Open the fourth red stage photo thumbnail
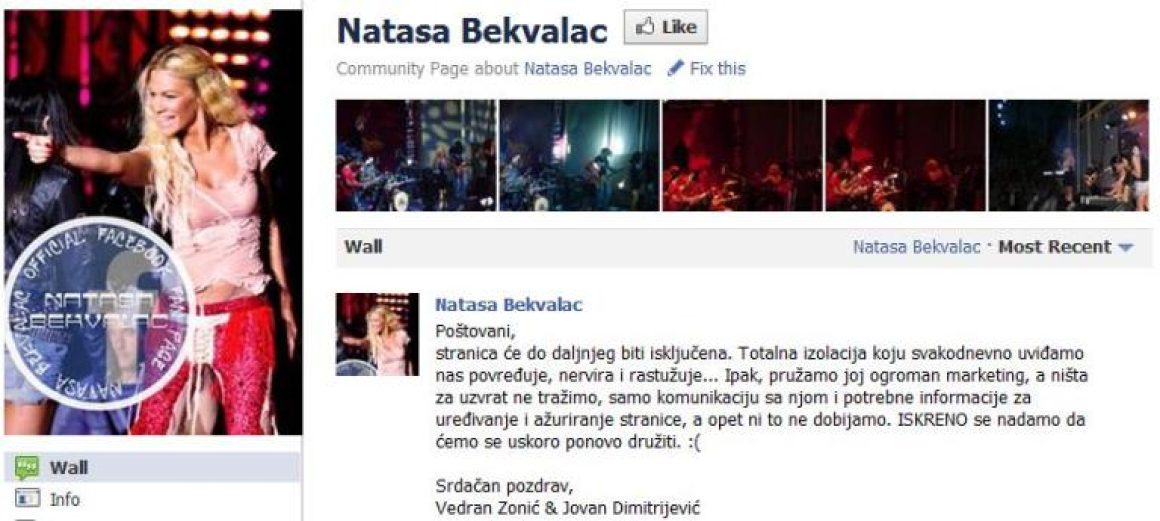This screenshot has width=1160, height=521. tap(906, 155)
